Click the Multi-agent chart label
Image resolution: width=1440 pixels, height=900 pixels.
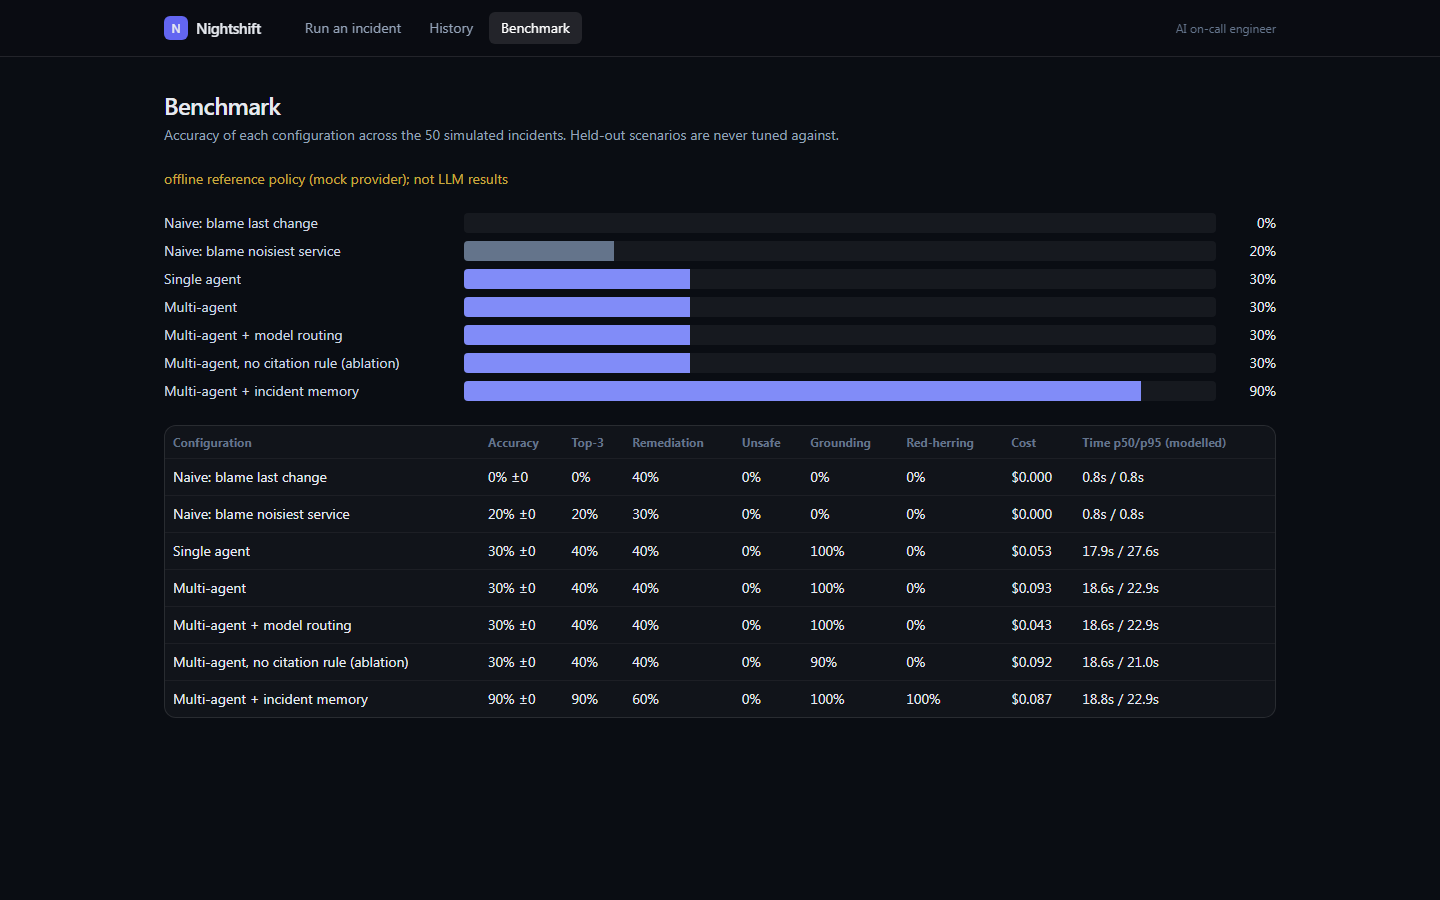click(200, 307)
